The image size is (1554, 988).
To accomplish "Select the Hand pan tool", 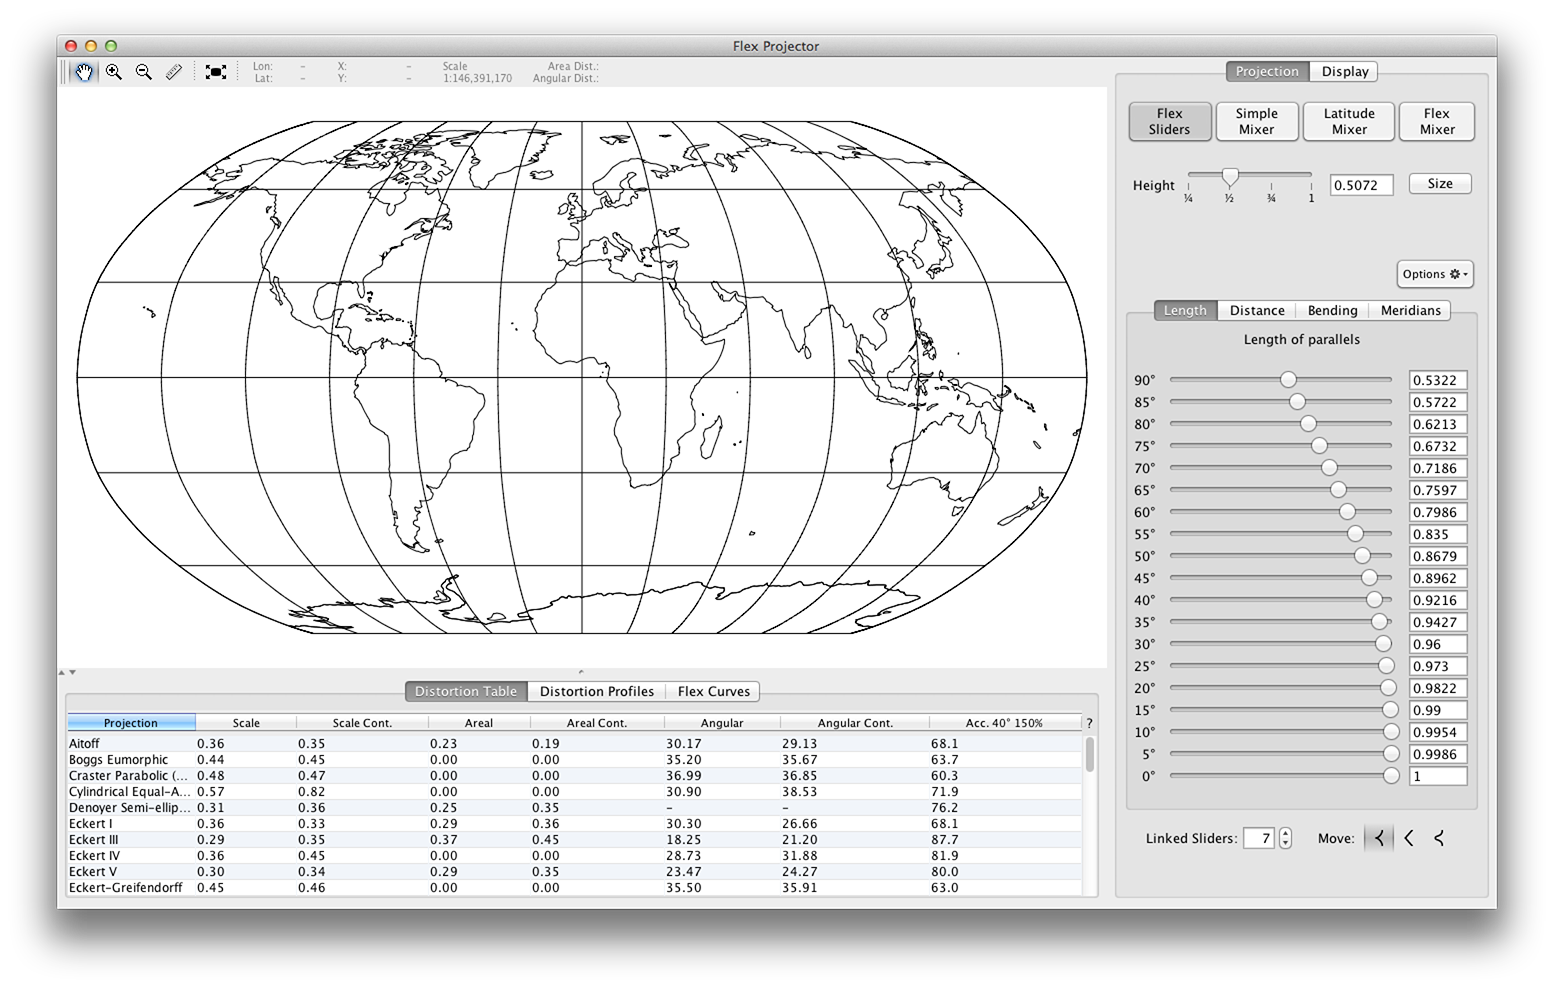I will point(84,72).
